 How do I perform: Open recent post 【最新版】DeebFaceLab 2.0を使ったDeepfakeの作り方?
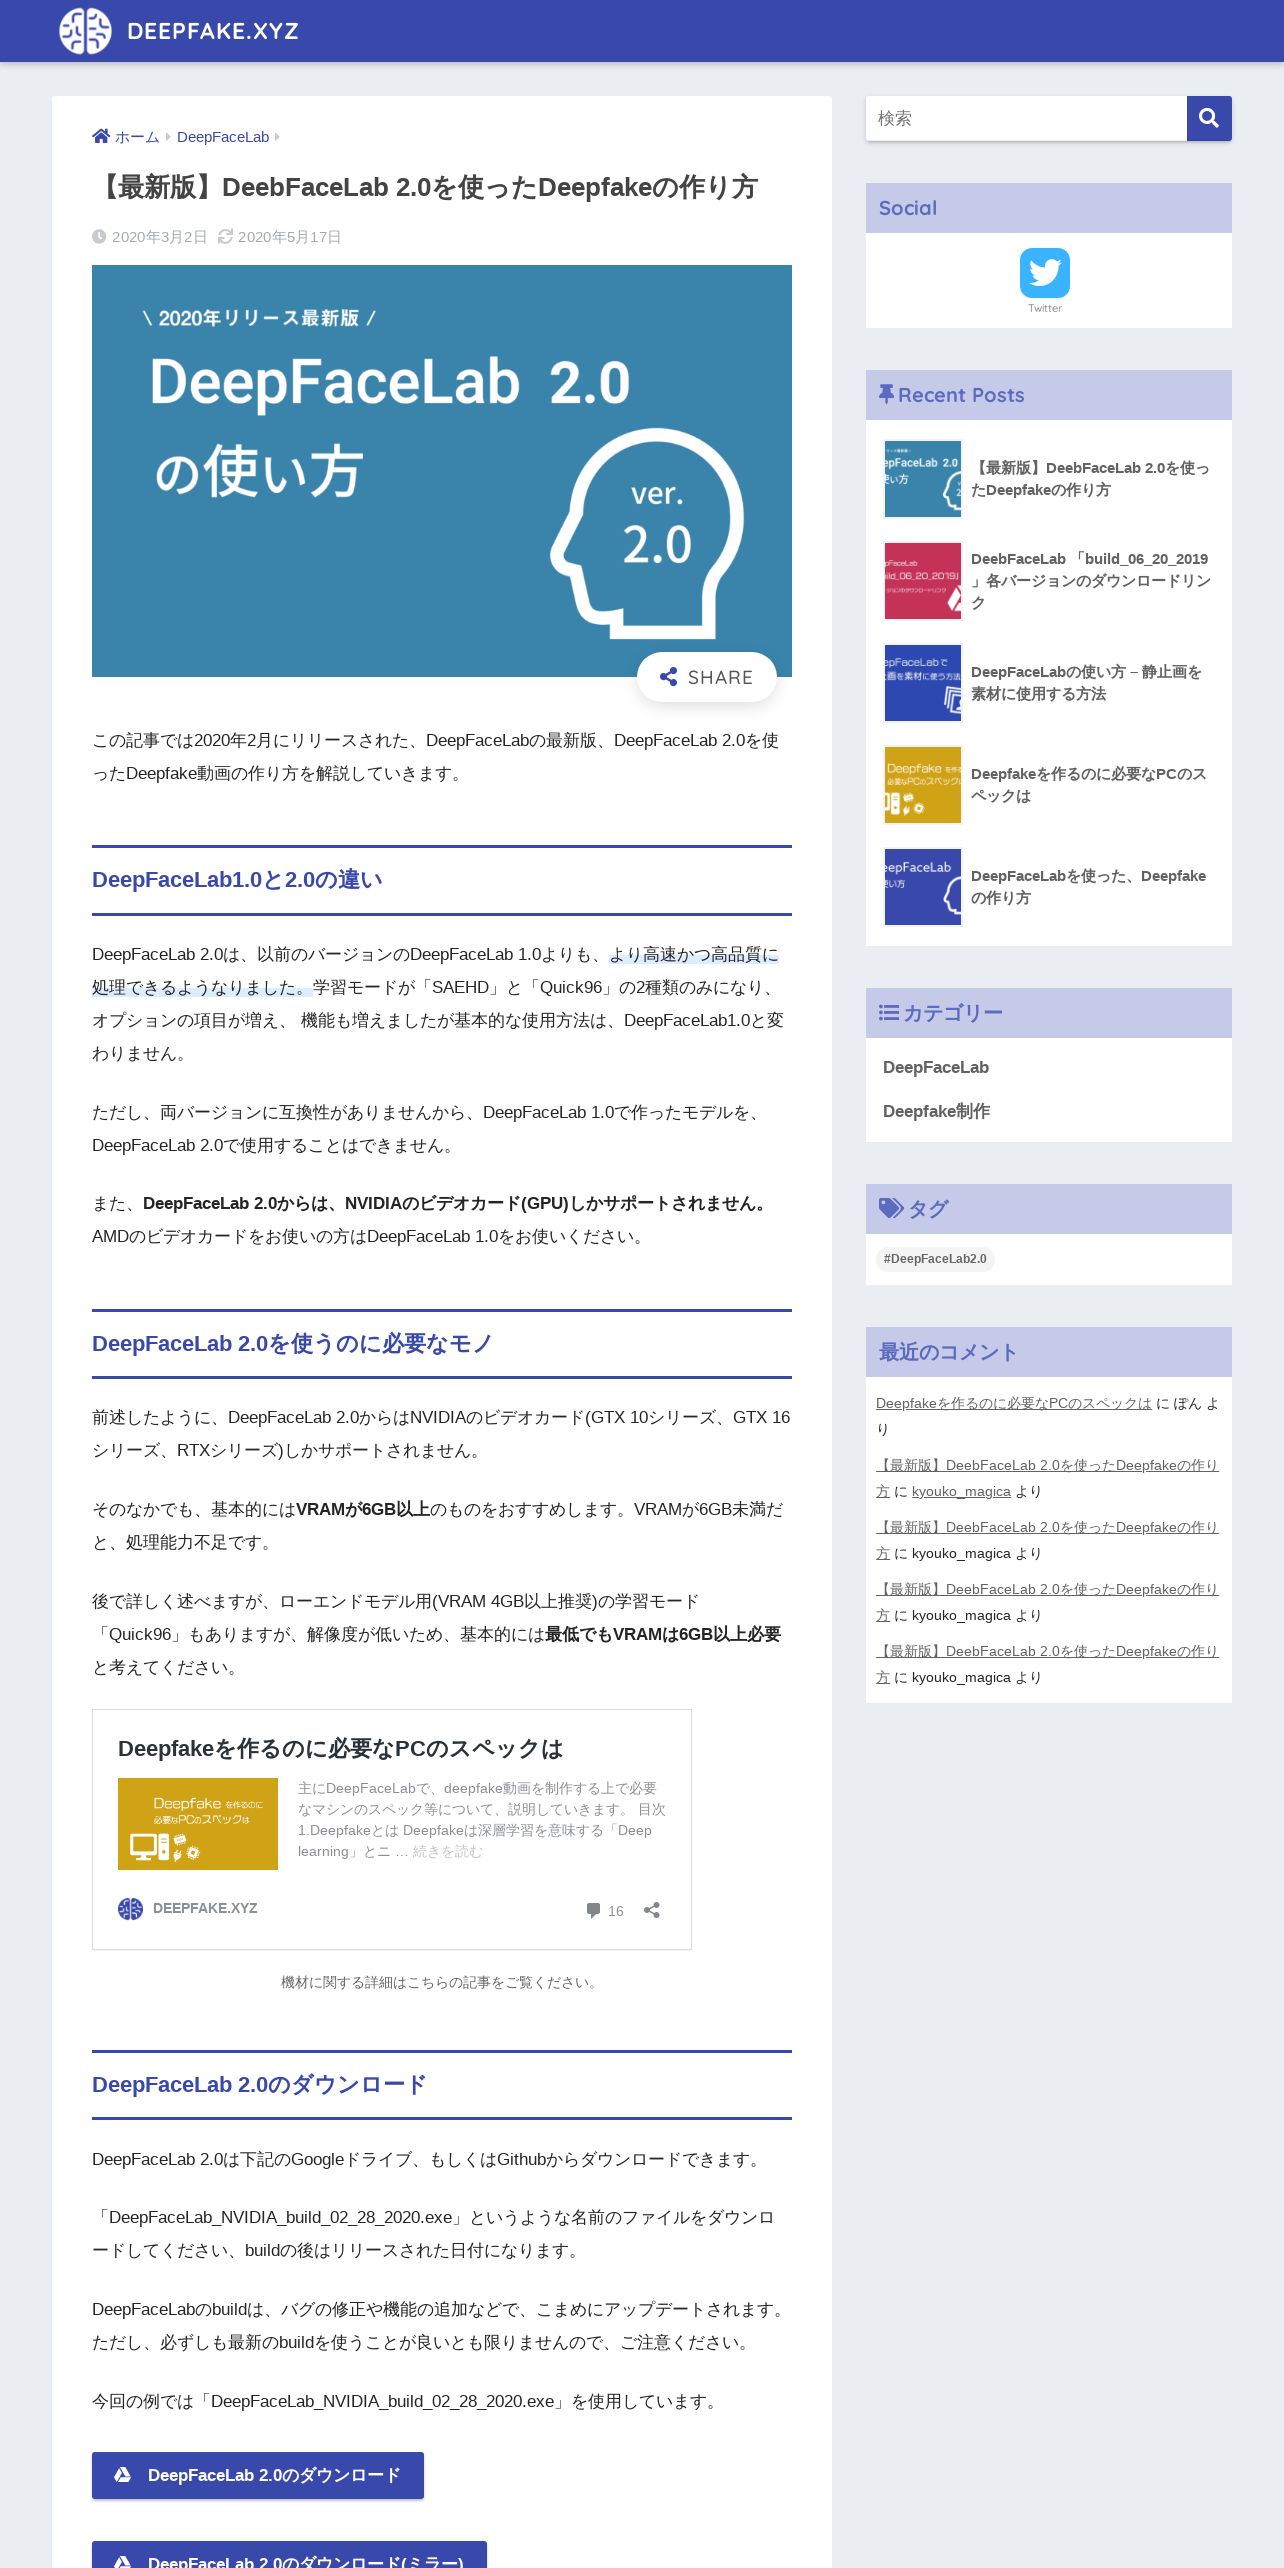(x=1090, y=479)
